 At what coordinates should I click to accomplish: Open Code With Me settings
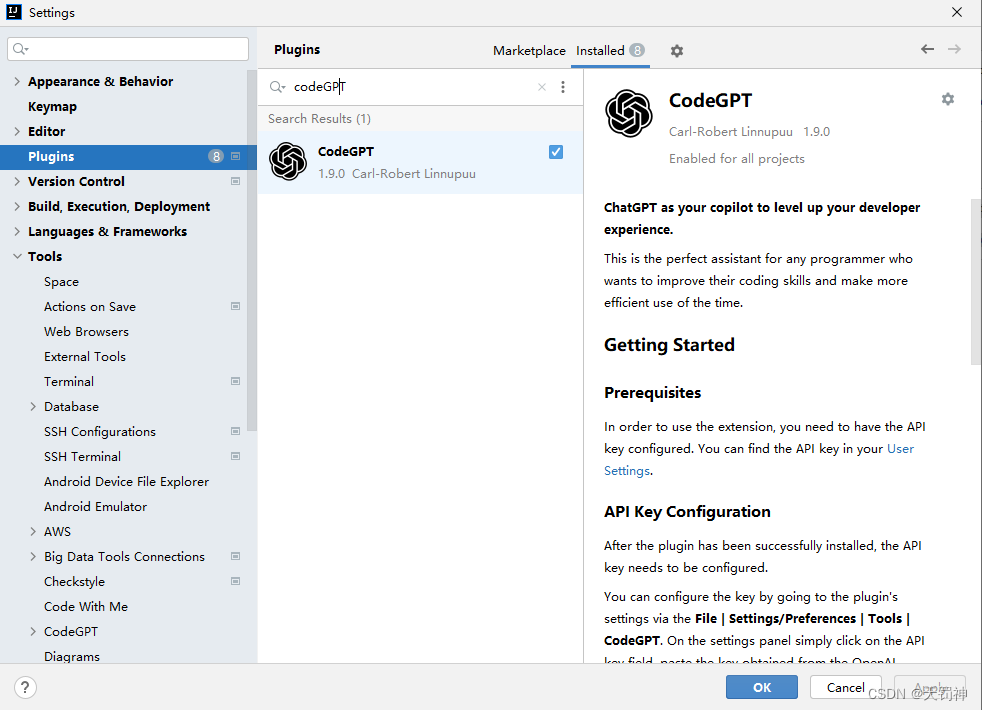86,607
